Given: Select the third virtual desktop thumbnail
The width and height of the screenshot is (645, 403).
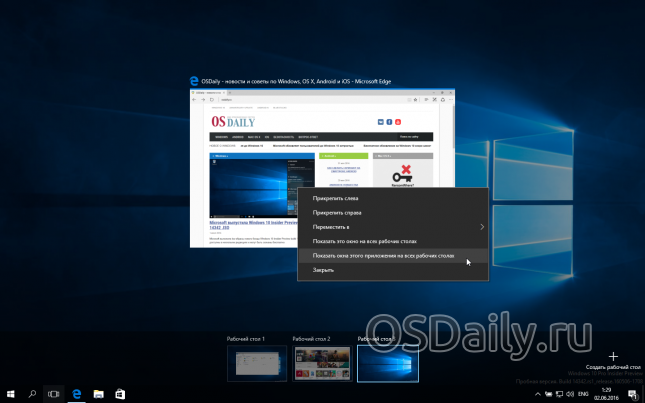Looking at the screenshot, I should pos(387,363).
